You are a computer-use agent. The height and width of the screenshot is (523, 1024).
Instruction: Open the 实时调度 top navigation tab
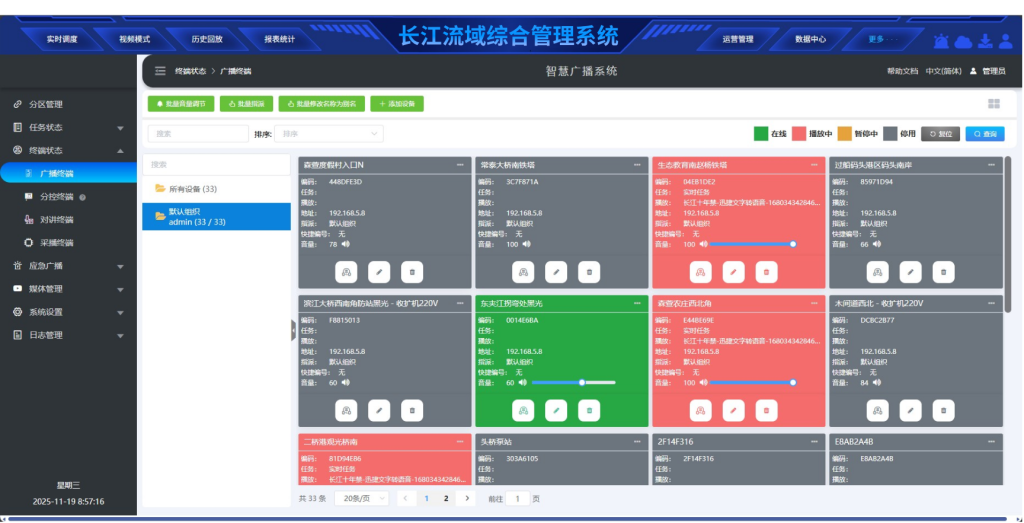point(62,39)
